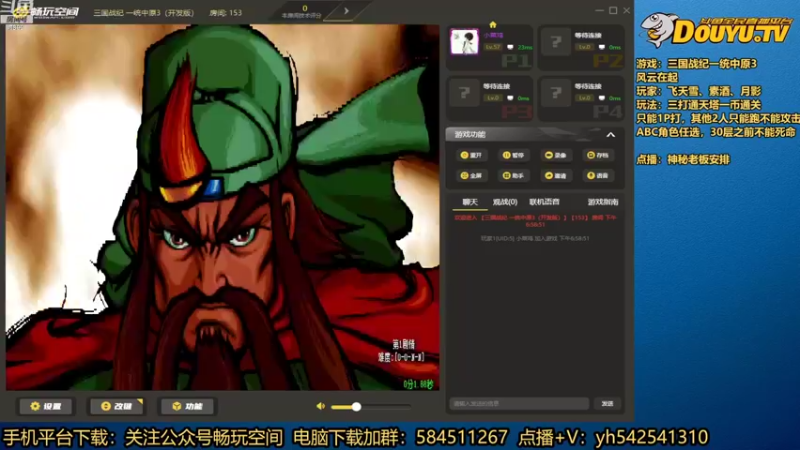Pause the game with 暂停 button
Screen dimensions: 800x450
point(513,155)
